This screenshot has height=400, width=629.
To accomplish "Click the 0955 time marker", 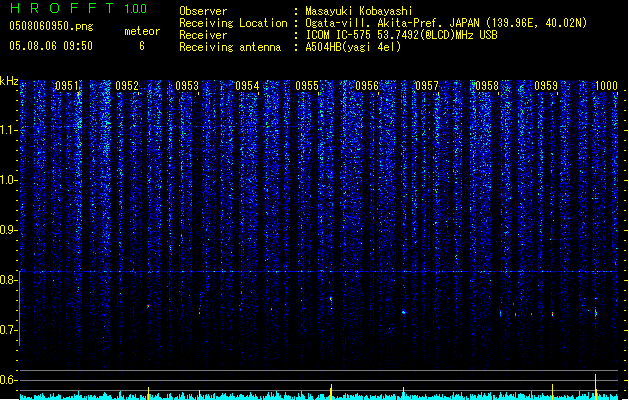I will click(307, 86).
